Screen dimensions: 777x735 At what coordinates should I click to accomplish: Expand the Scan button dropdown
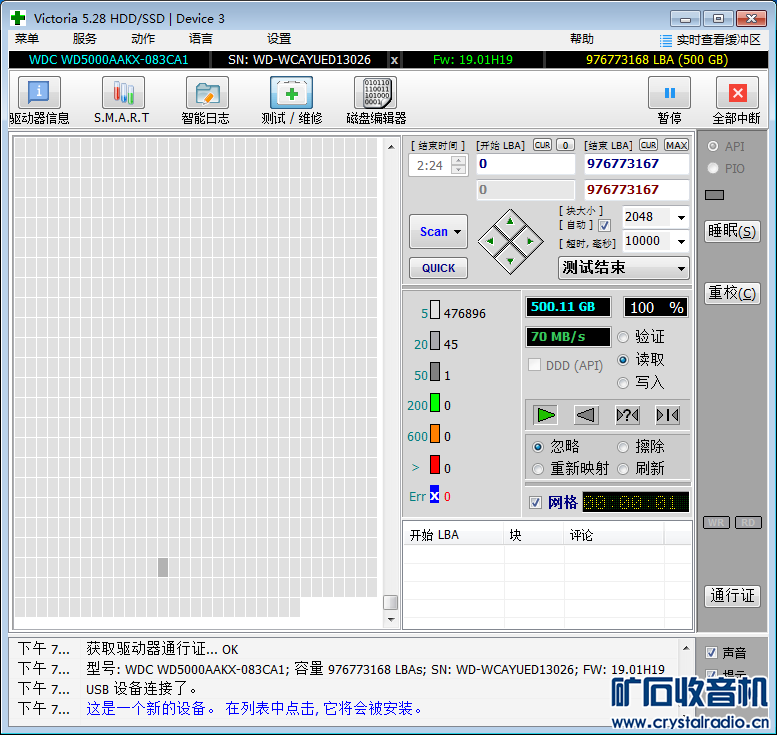pos(458,231)
